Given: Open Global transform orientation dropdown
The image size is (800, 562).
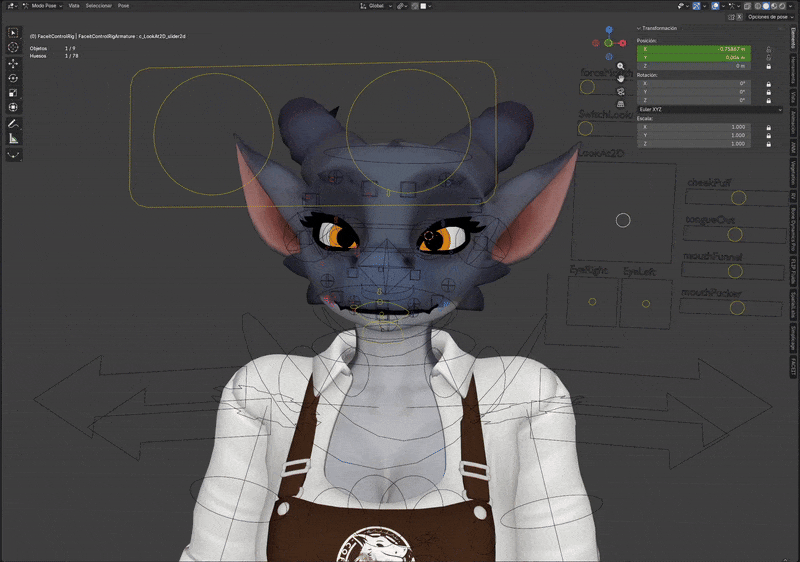Looking at the screenshot, I should 377,6.
